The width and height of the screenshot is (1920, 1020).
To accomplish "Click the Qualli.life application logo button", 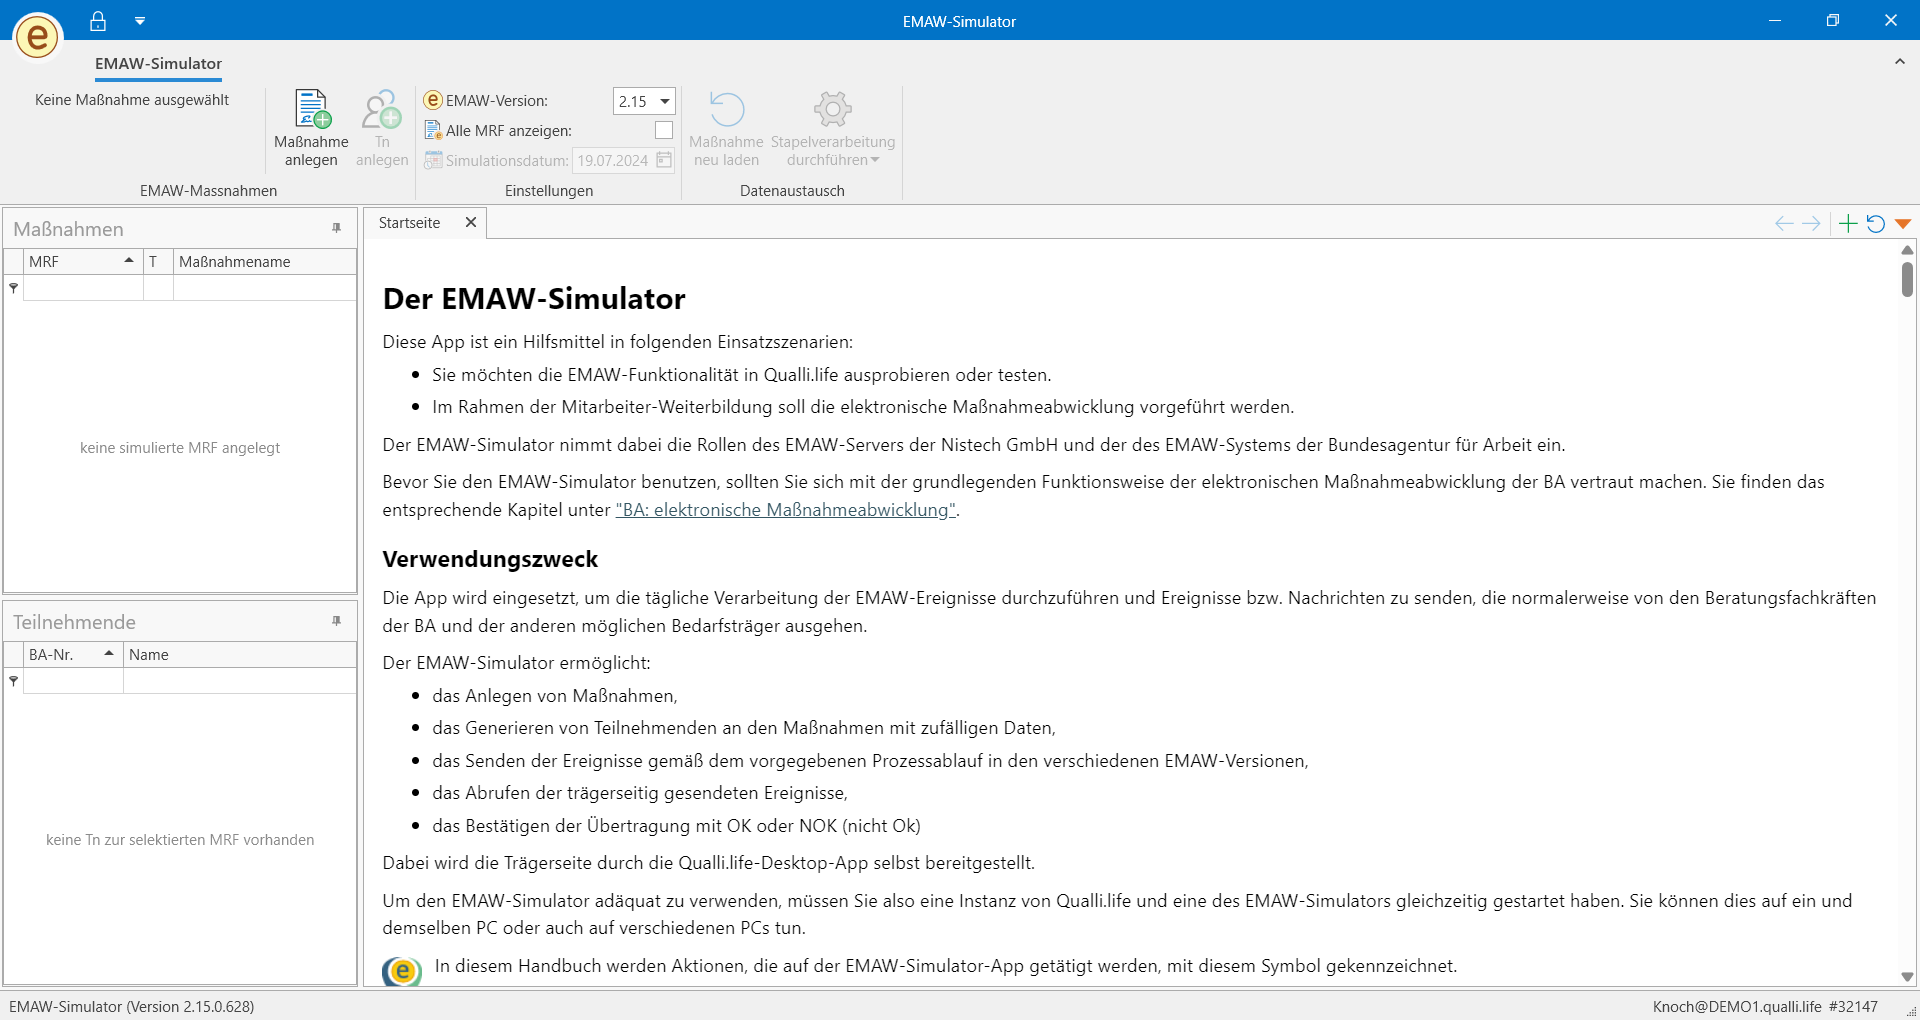I will click(x=38, y=37).
